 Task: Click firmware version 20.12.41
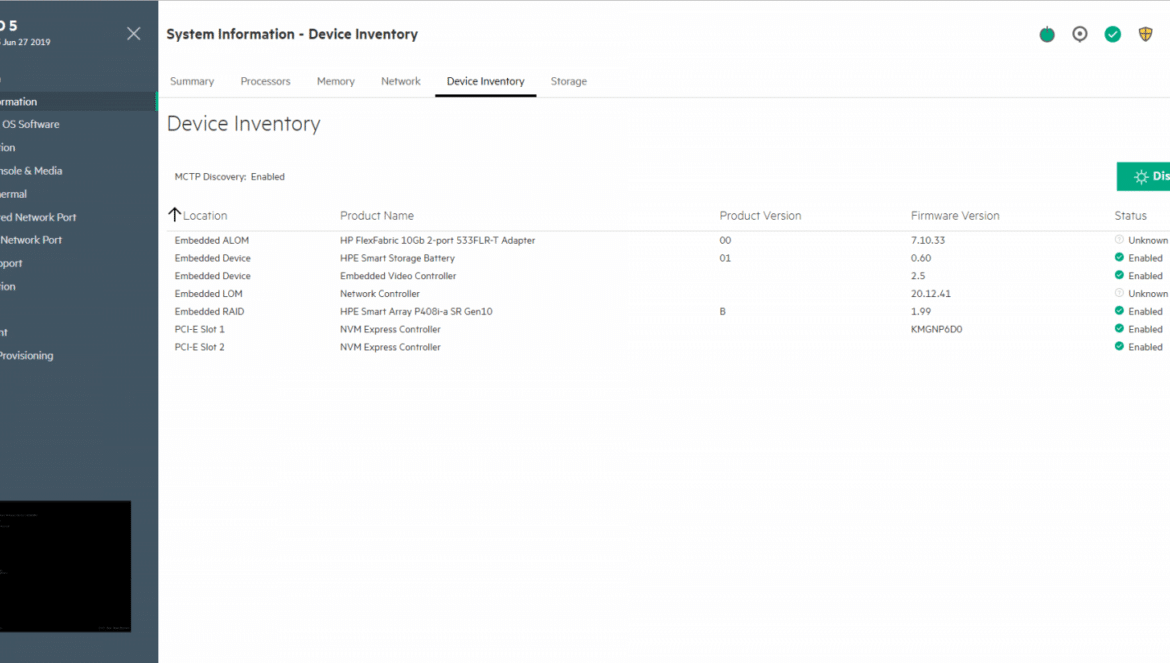pyautogui.click(x=930, y=294)
